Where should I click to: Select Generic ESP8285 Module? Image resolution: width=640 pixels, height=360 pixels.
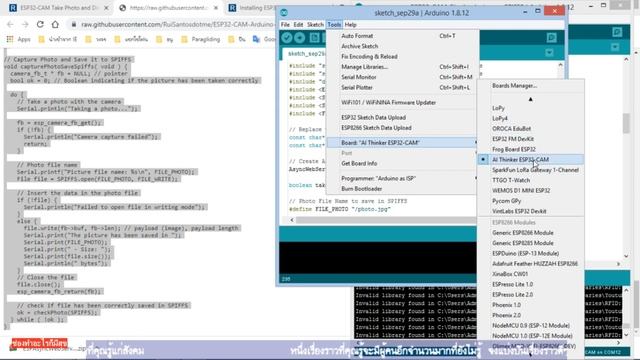click(x=531, y=243)
